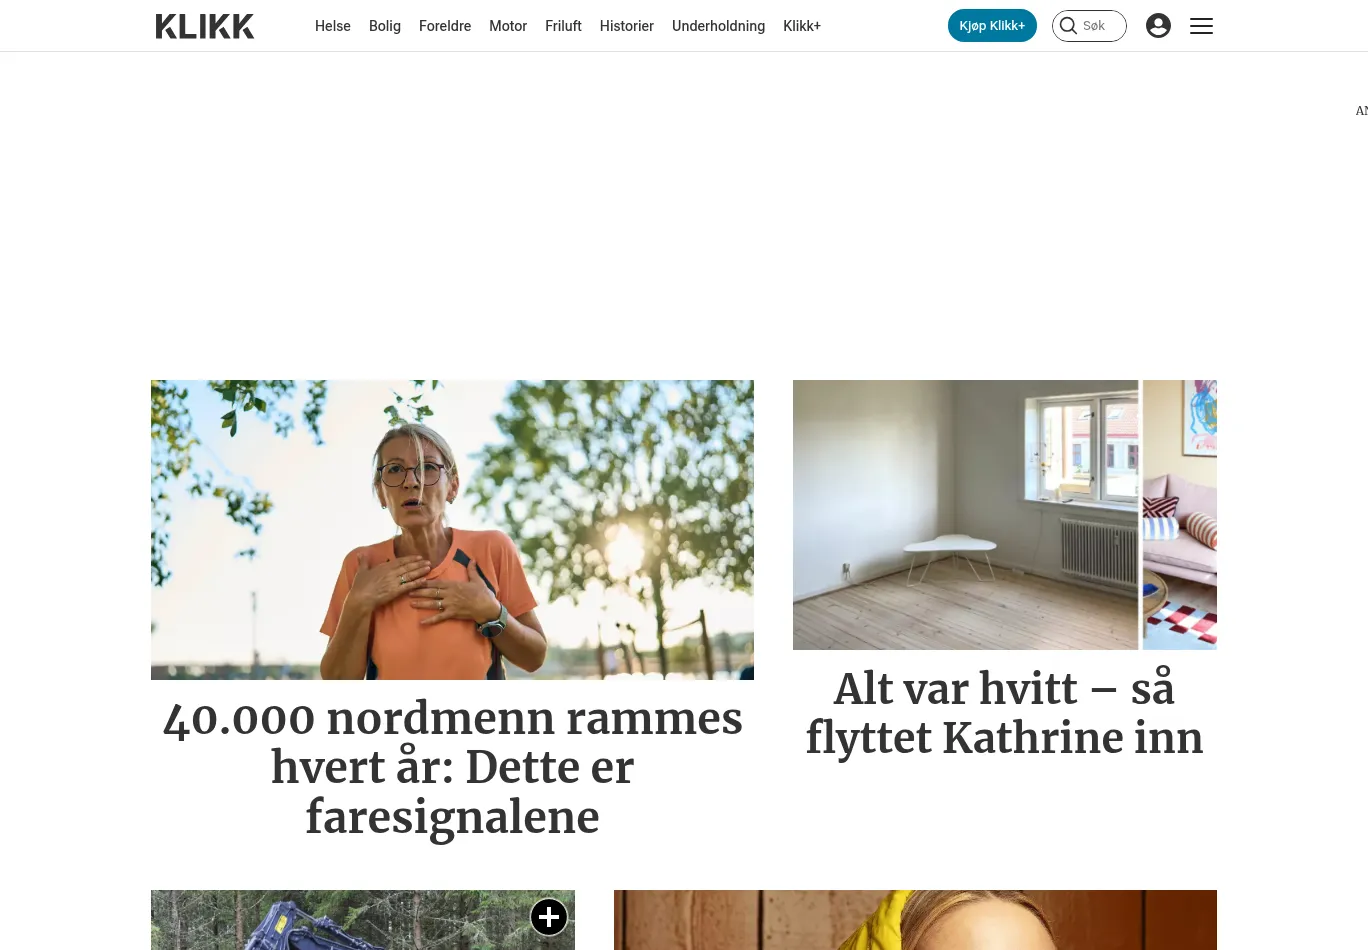Navigate to Historier
Screen dimensions: 1368x950
[x=627, y=26]
